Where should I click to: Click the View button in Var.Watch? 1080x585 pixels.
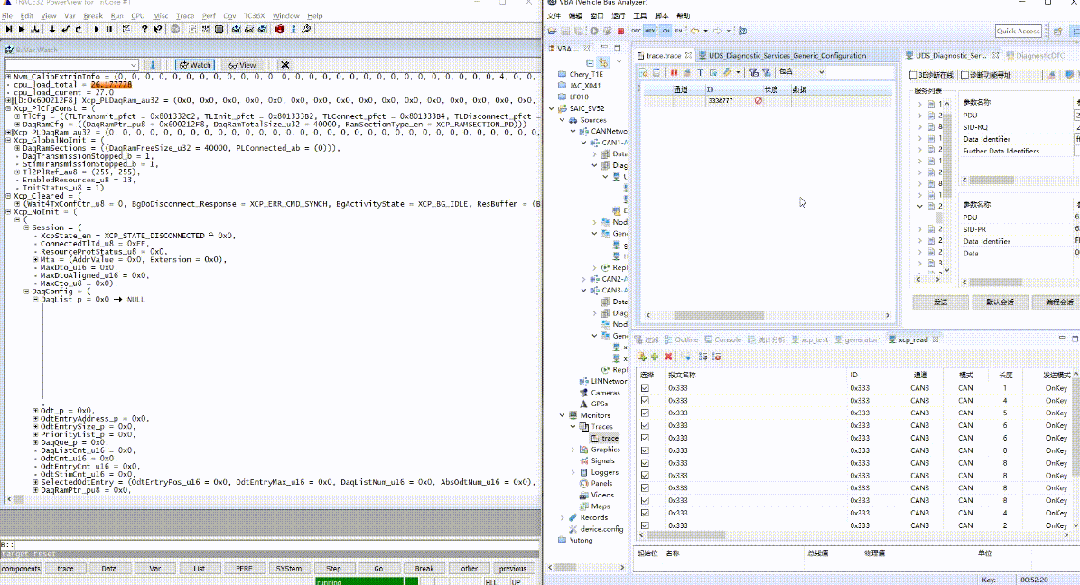coord(242,65)
